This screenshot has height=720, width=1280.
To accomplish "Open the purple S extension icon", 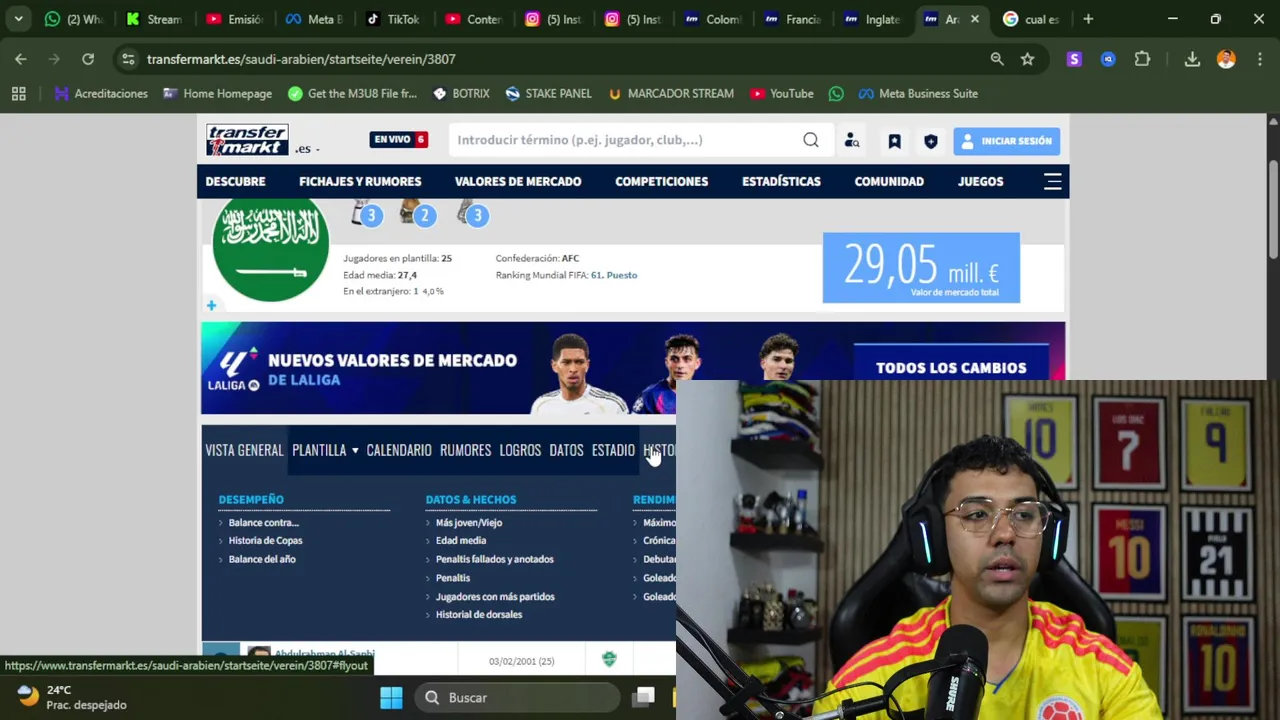I will [1074, 59].
